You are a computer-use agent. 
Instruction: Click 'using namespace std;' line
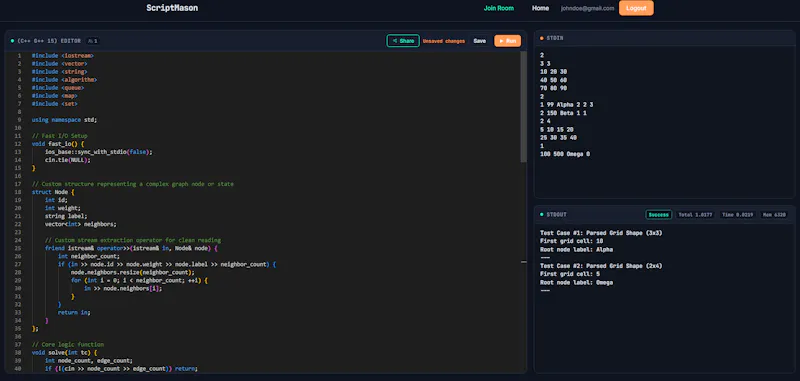click(64, 120)
